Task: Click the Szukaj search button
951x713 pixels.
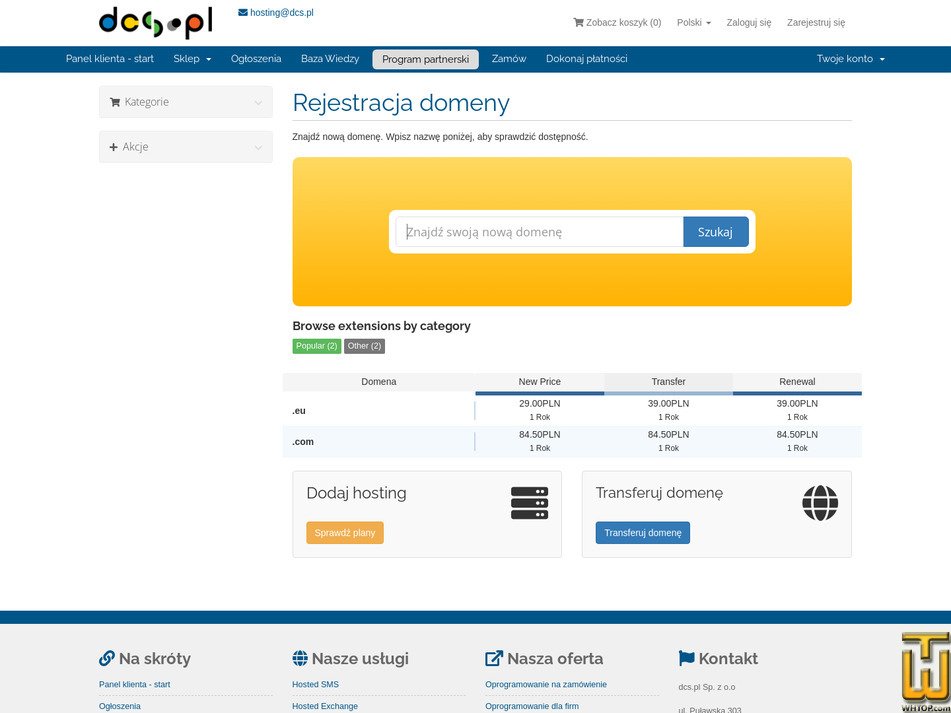Action: (716, 232)
